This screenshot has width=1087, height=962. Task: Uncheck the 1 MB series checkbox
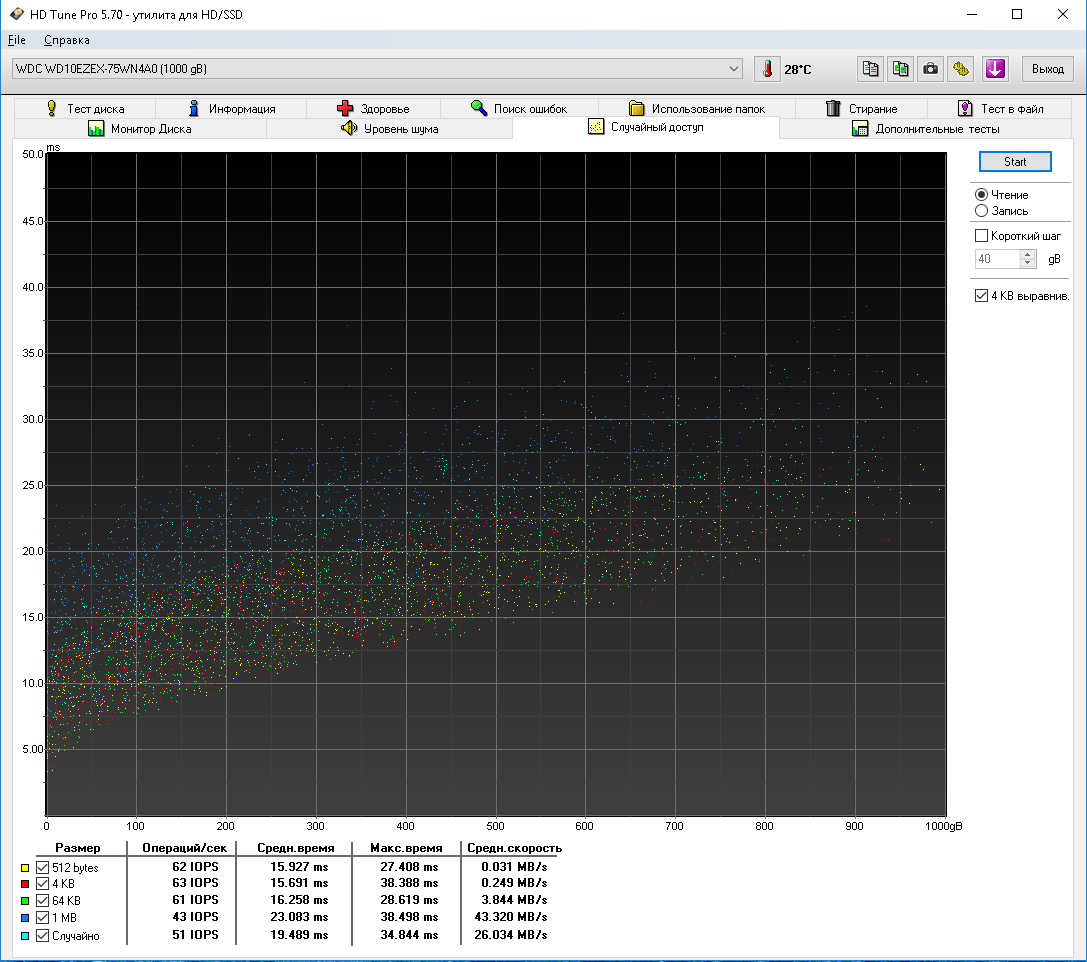(42, 918)
